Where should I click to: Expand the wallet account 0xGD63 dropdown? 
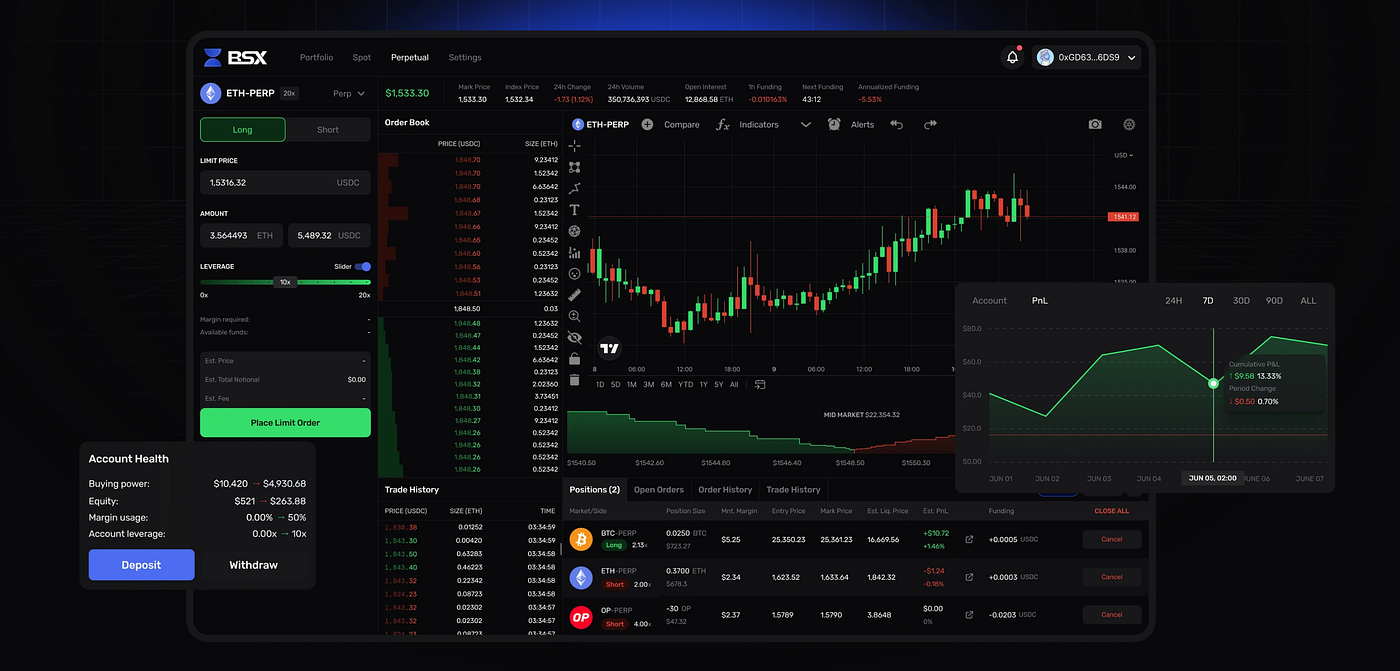[x=1087, y=58]
